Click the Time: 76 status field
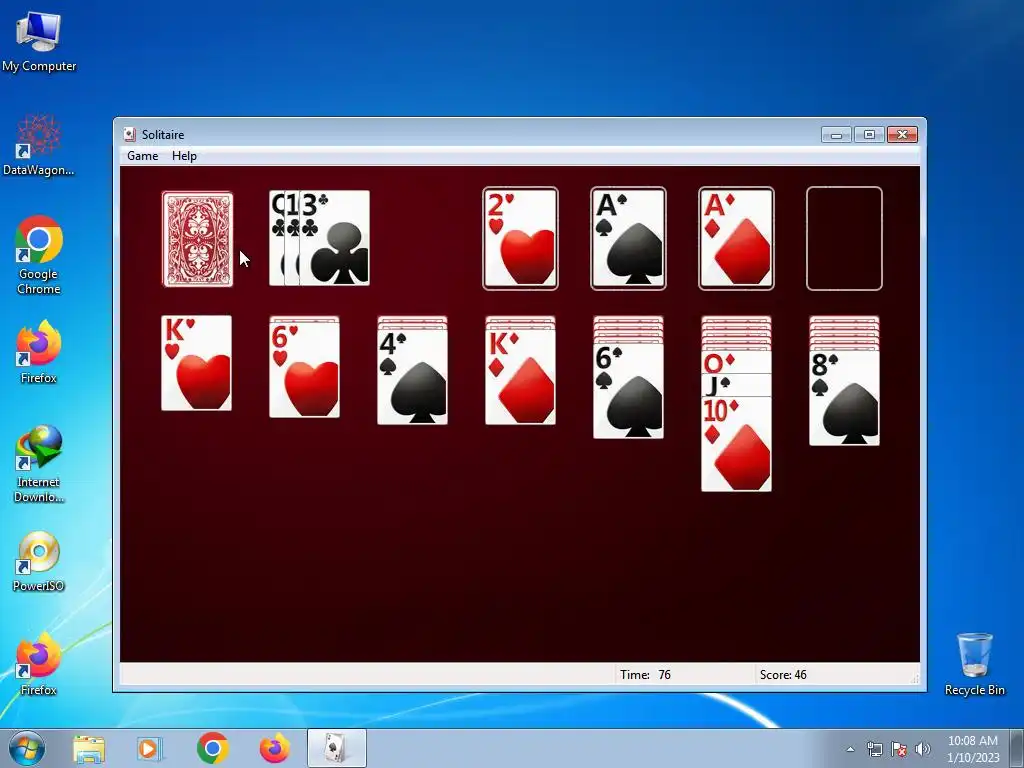The width and height of the screenshot is (1024, 768). point(684,675)
